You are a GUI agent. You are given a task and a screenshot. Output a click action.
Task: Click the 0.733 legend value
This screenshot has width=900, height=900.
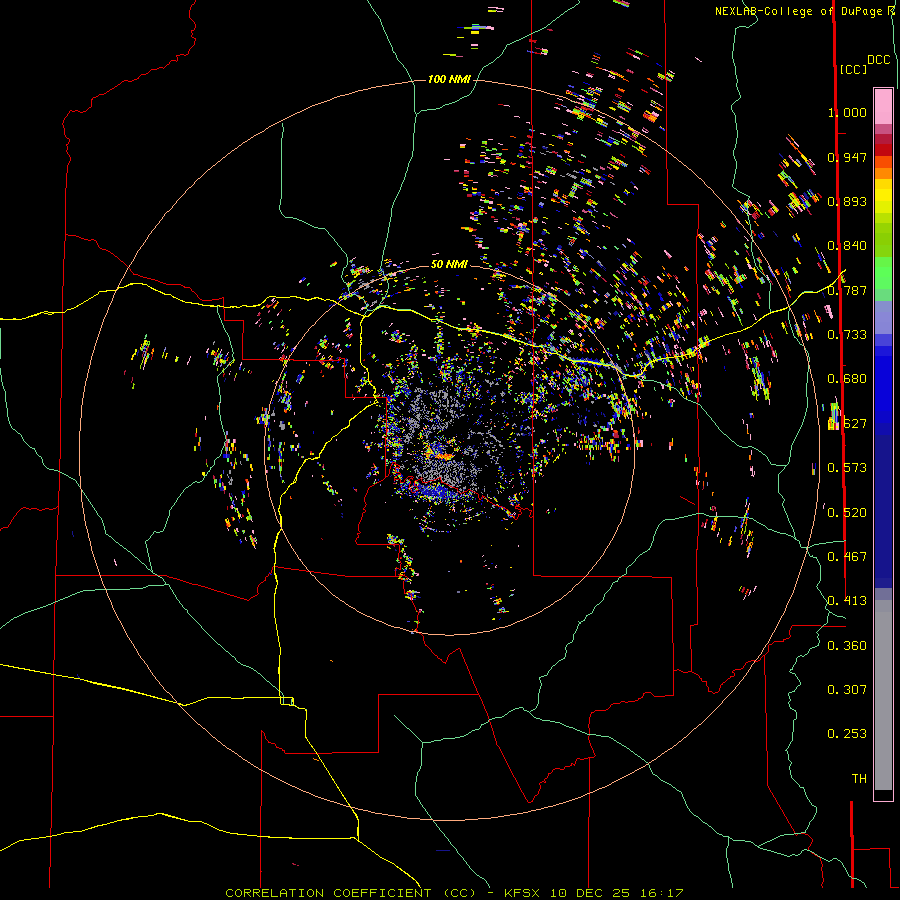coord(847,335)
